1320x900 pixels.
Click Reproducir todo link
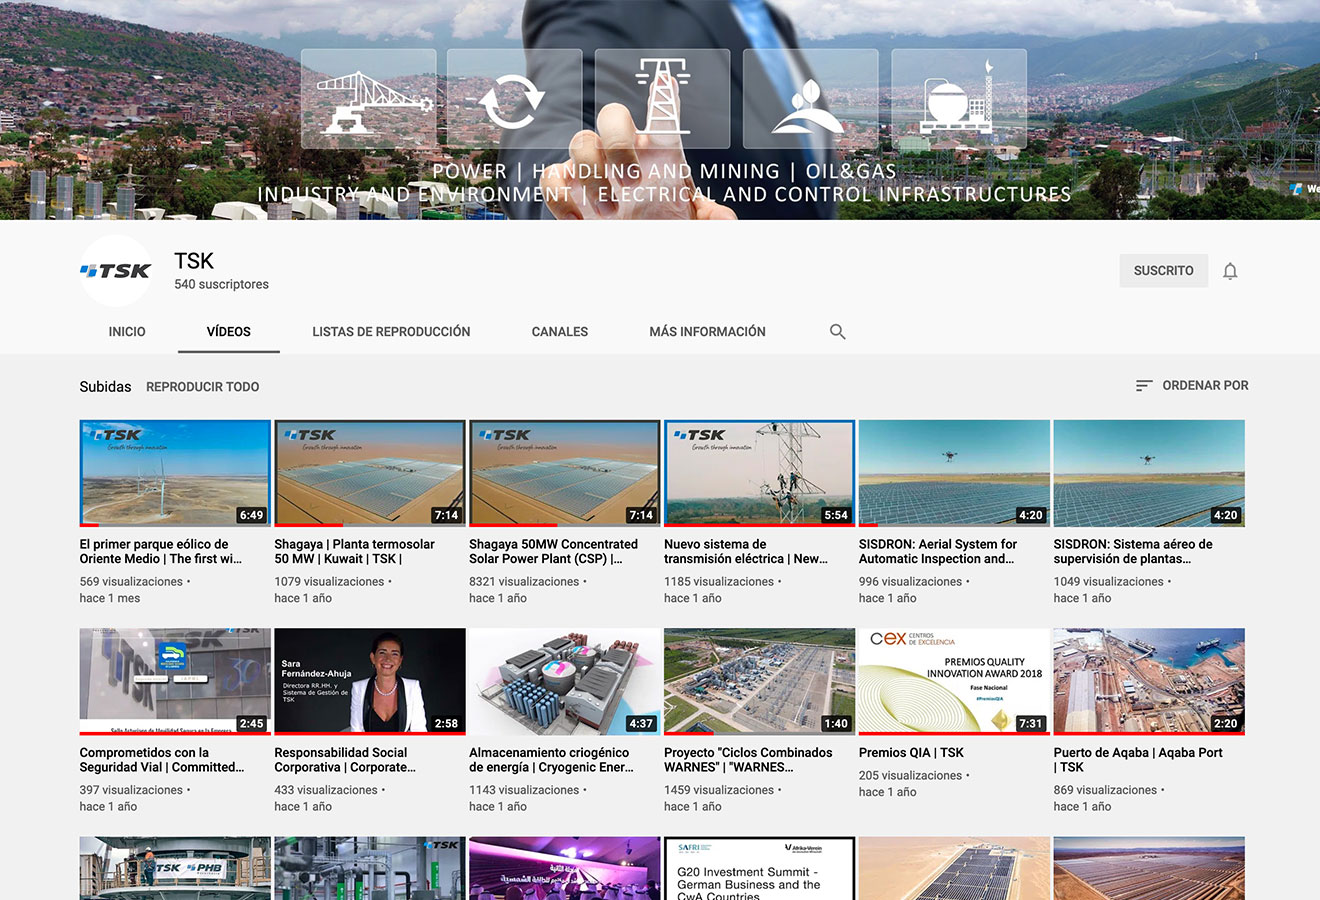click(203, 387)
